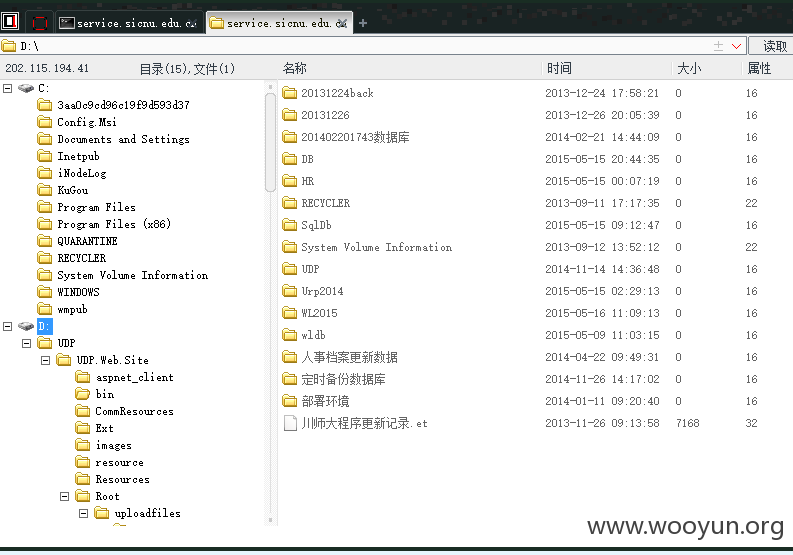This screenshot has height=555, width=793.
Task: Click the 人事档案更新数据 folder icon
Action: tap(290, 357)
